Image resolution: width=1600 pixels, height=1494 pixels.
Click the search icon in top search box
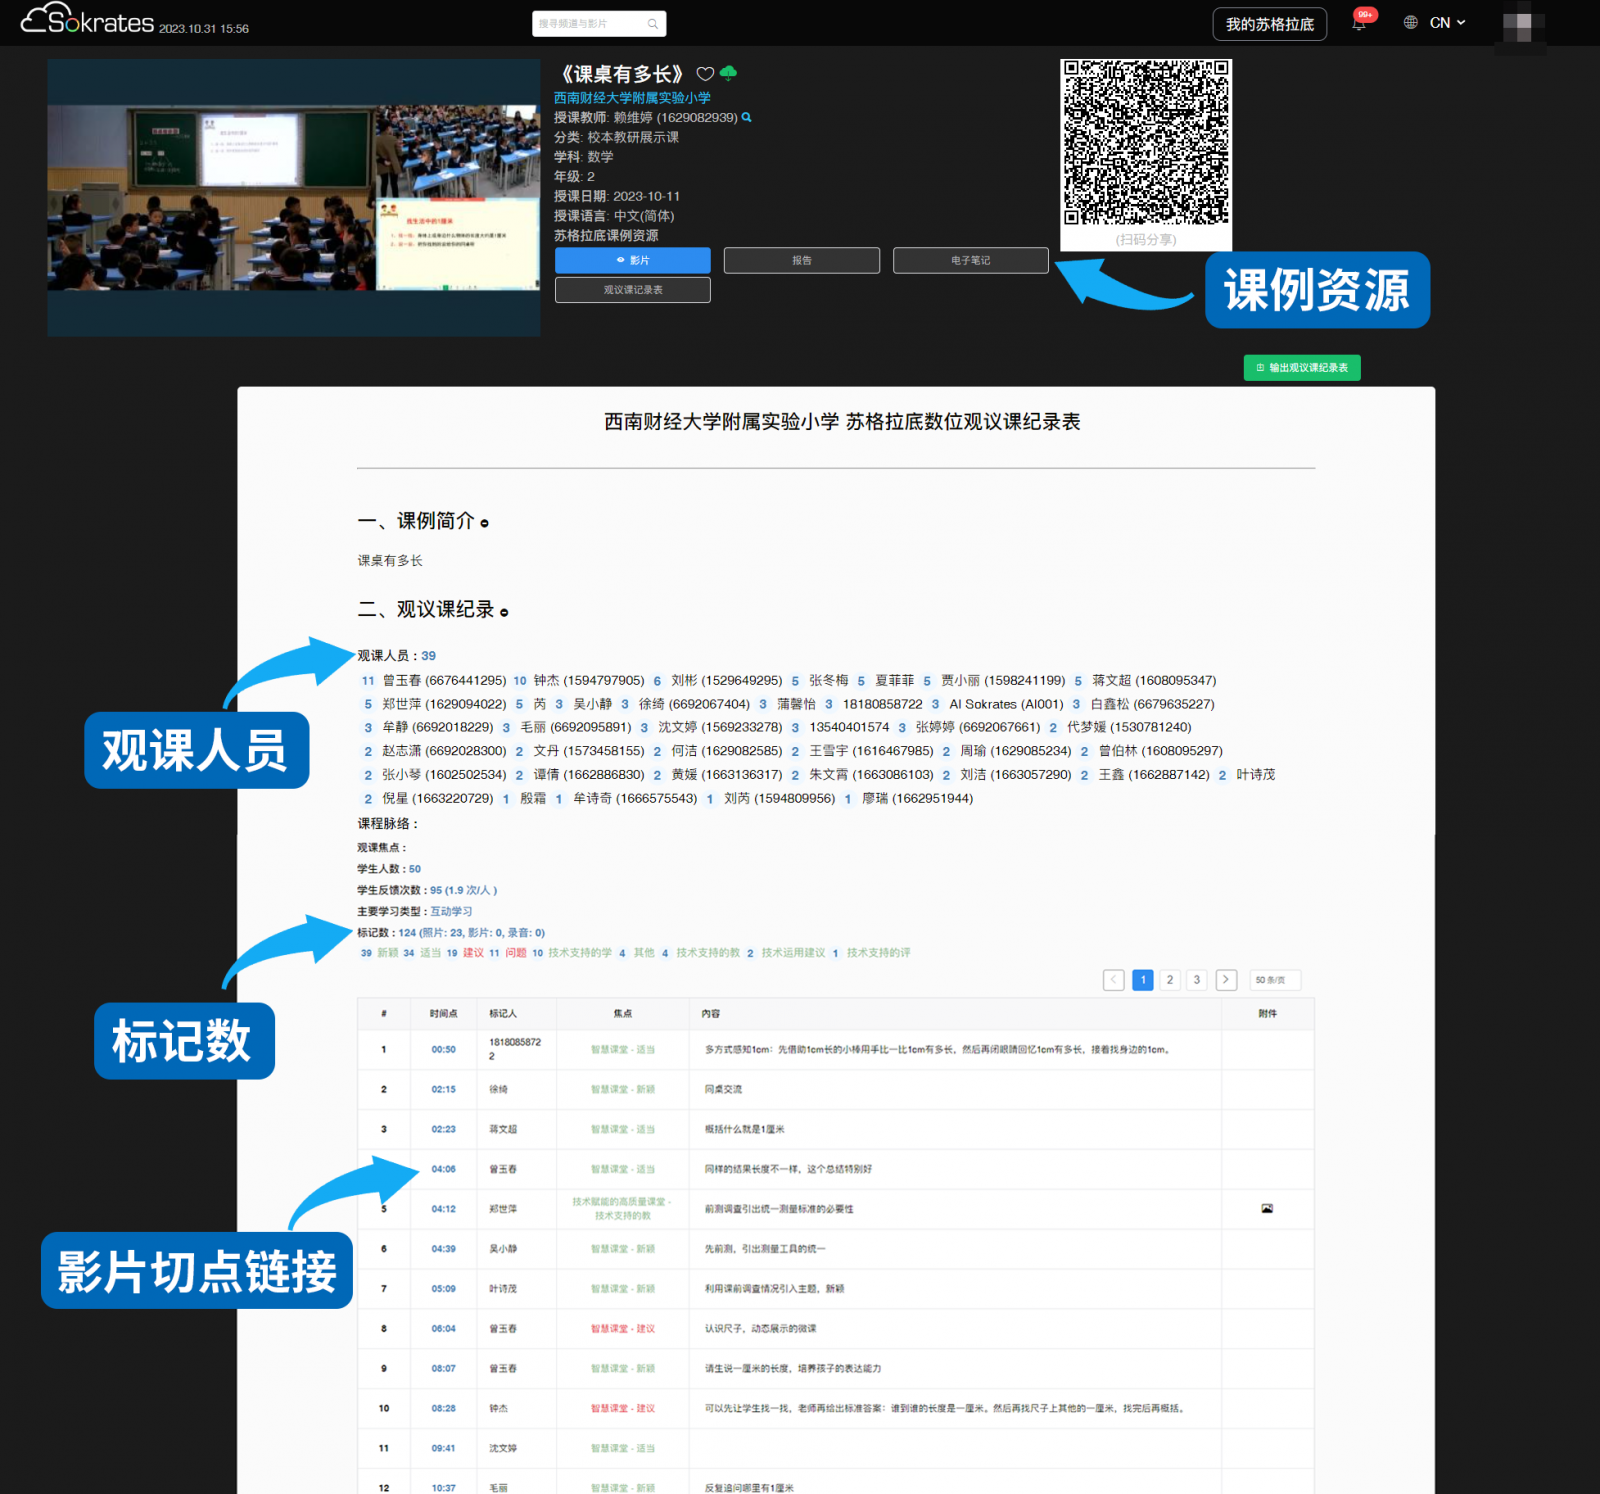tap(653, 24)
